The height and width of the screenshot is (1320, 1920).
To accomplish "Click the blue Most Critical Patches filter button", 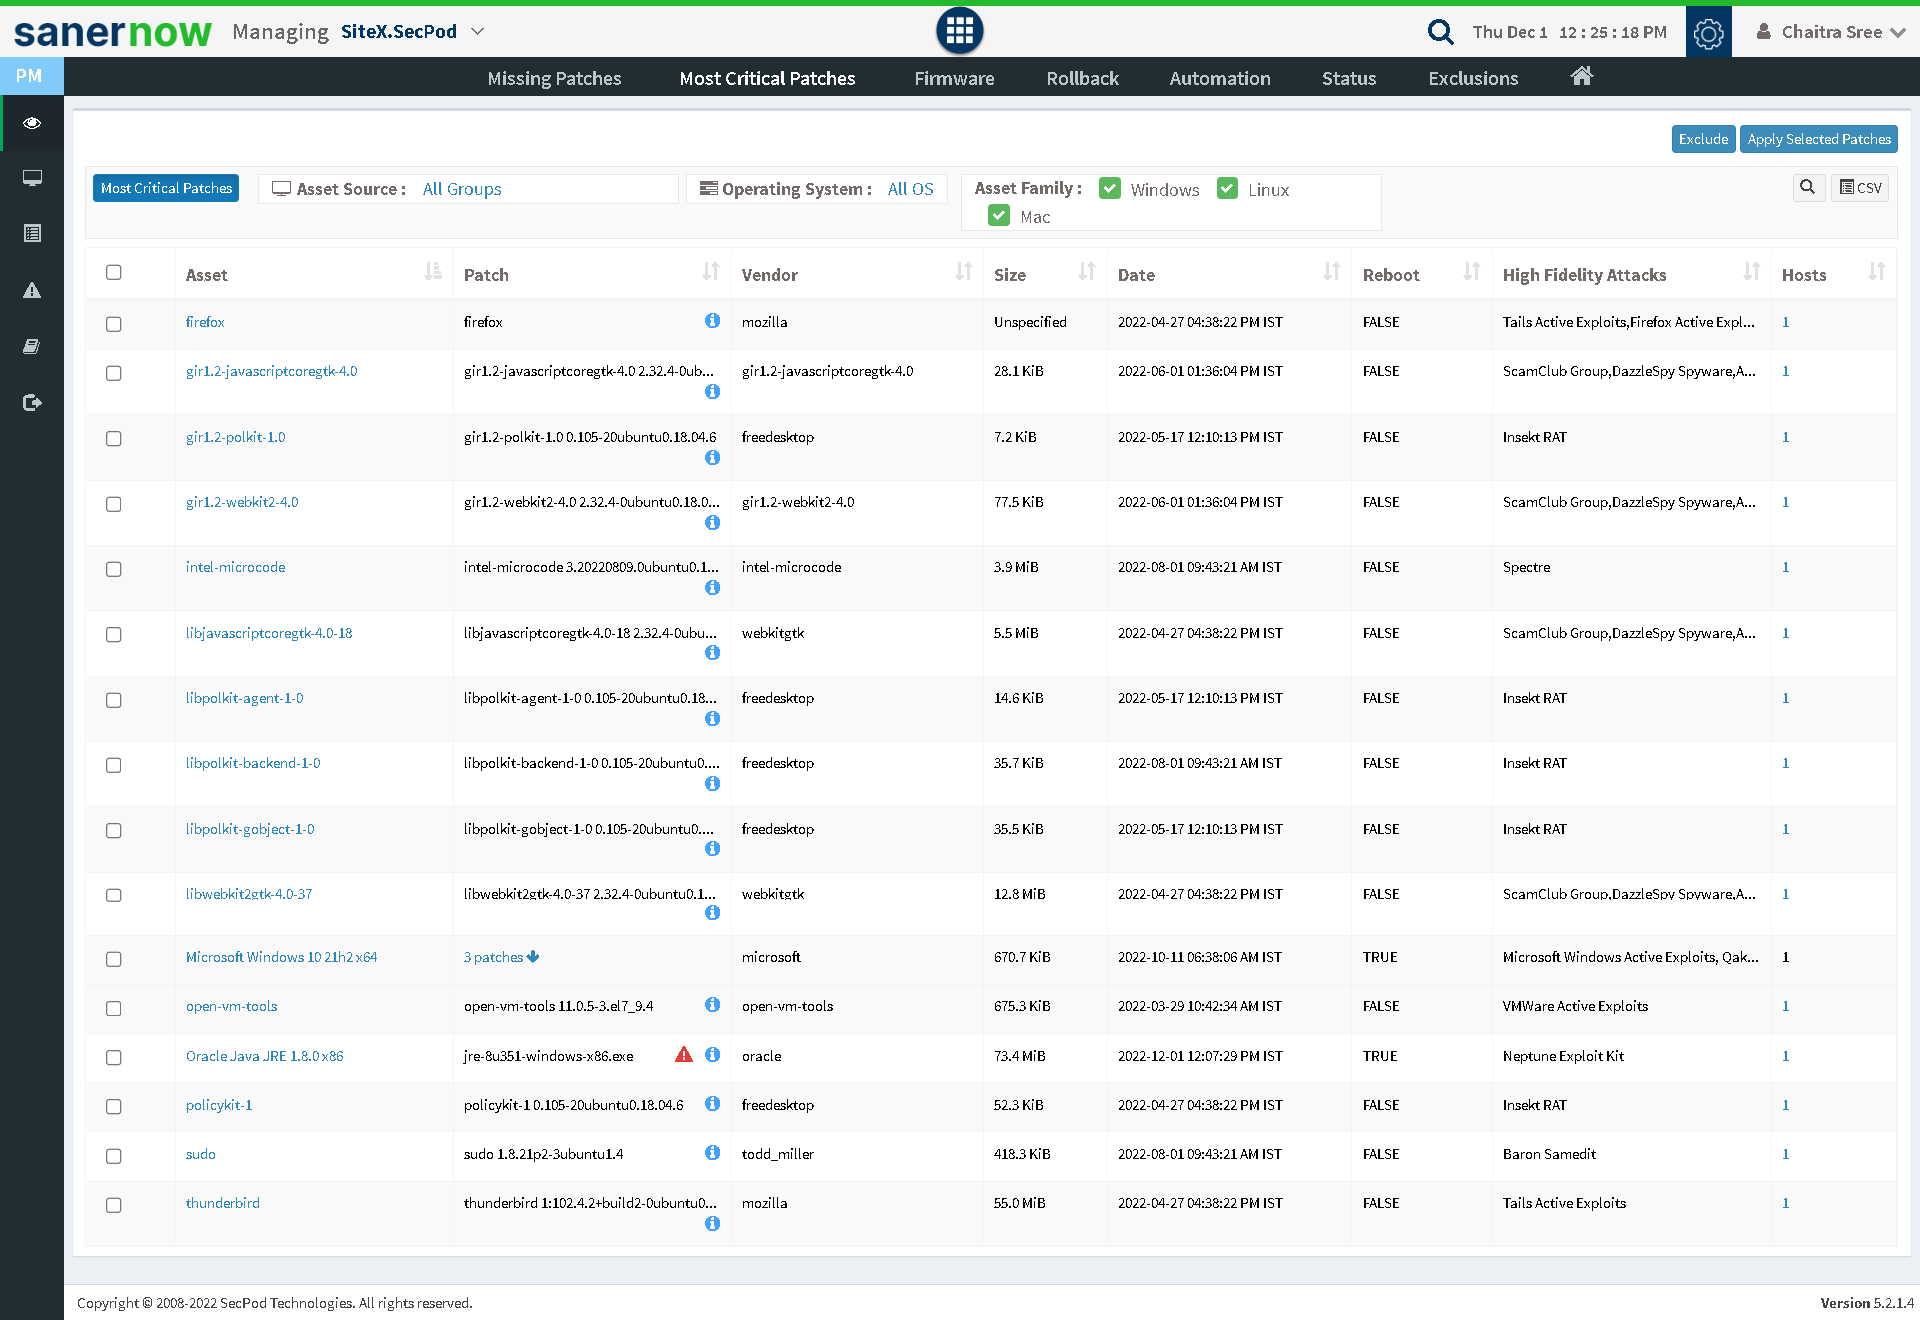I will pos(166,188).
